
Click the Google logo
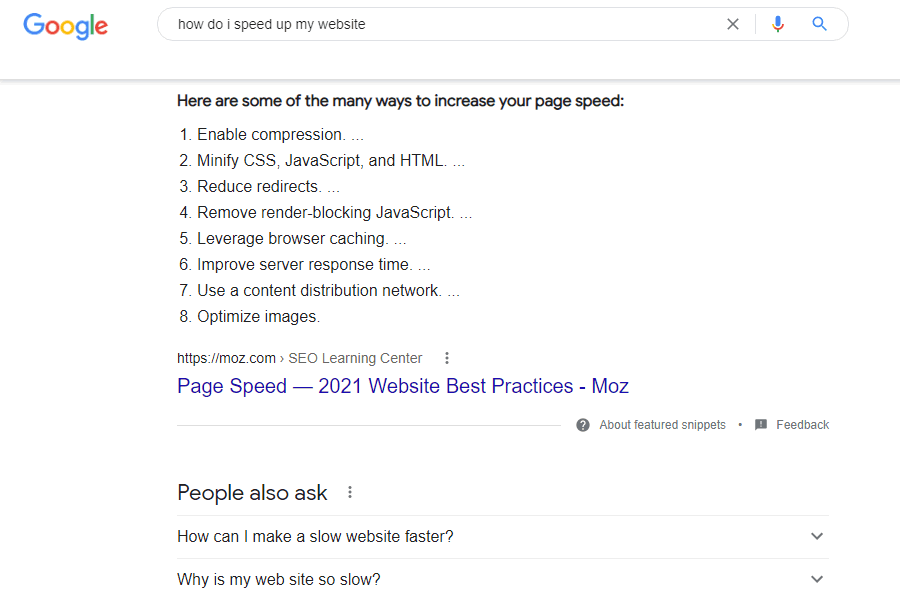(x=65, y=26)
